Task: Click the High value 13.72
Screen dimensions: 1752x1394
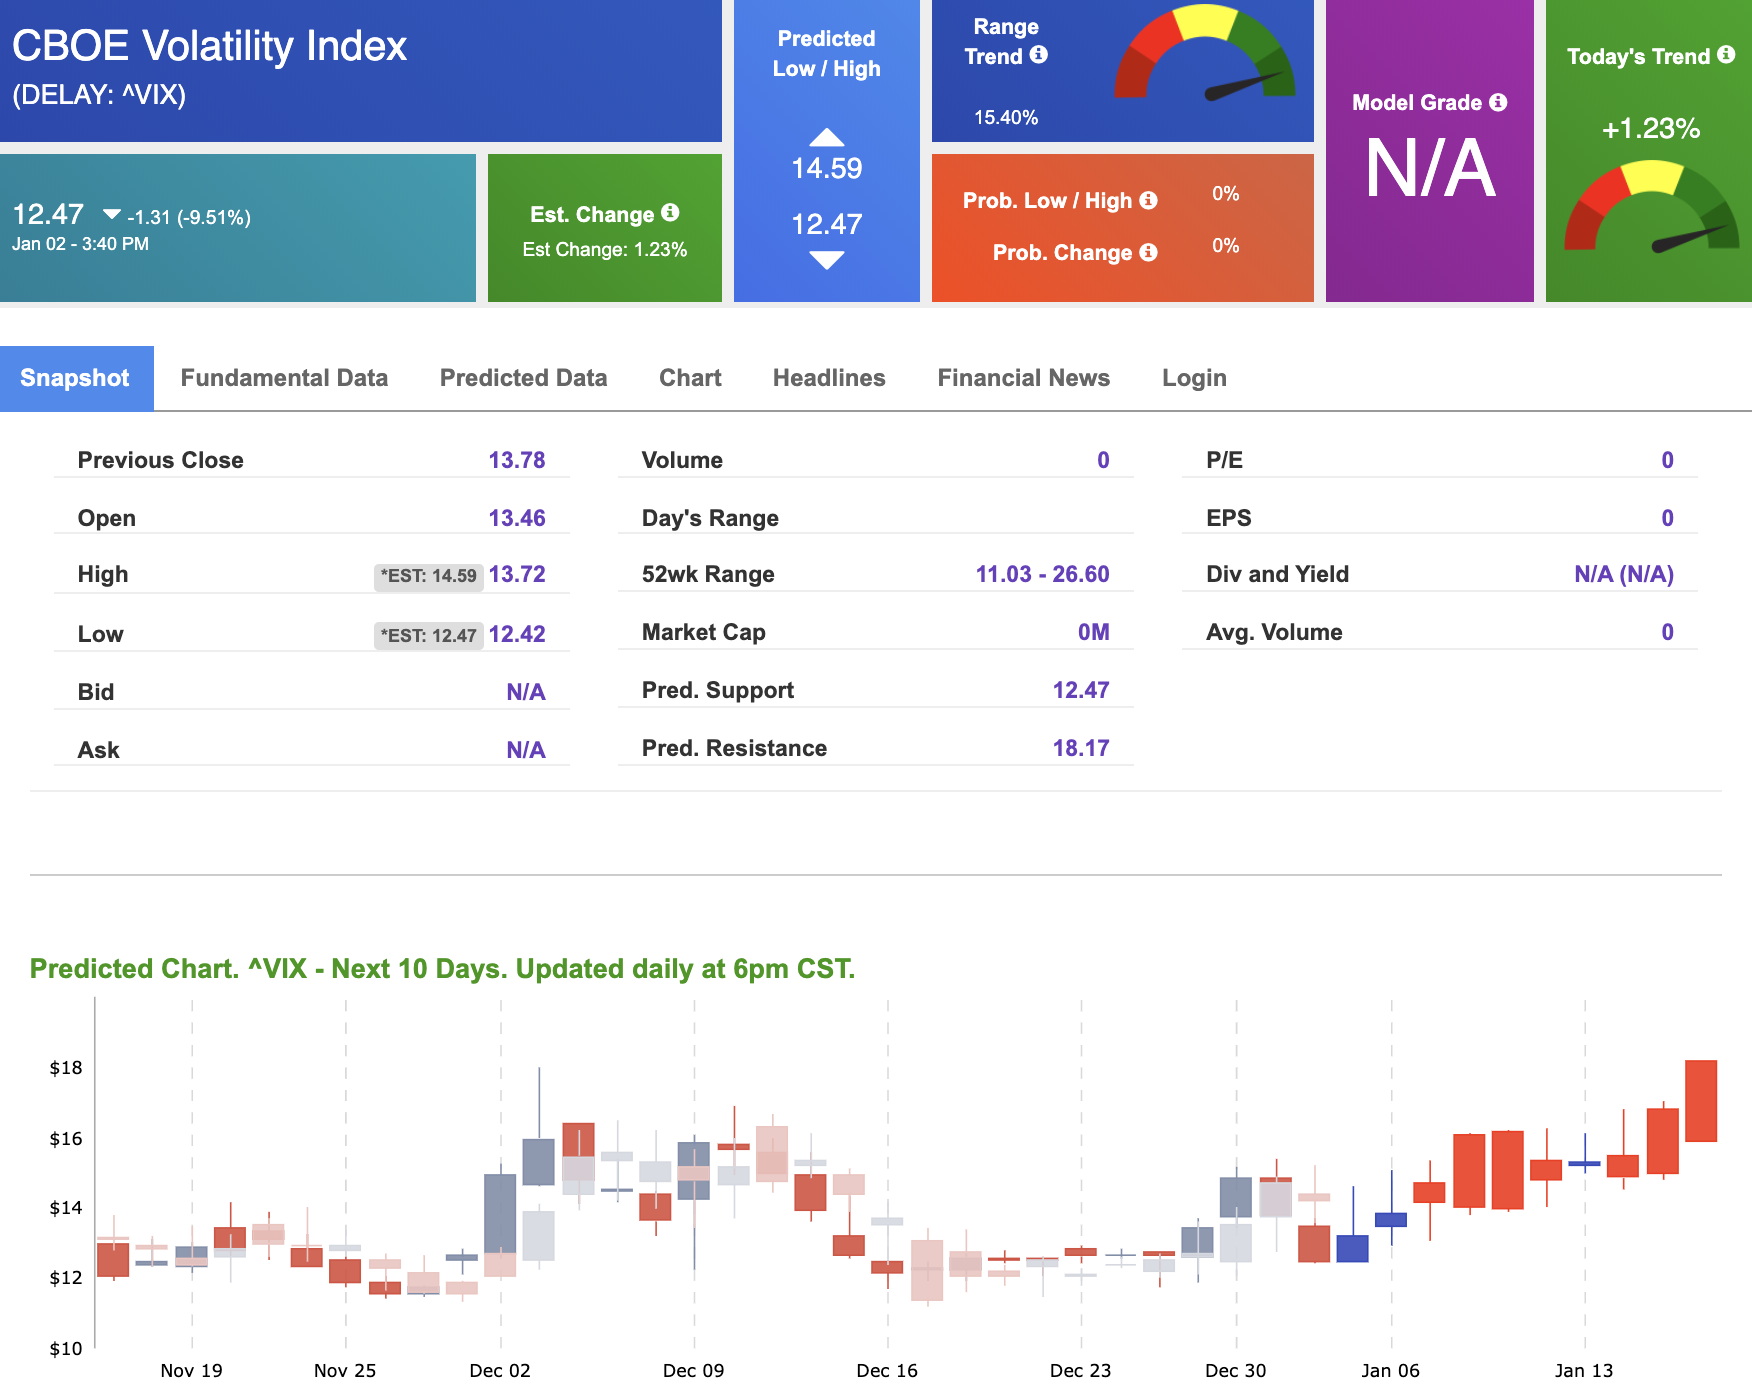Action: coord(517,574)
